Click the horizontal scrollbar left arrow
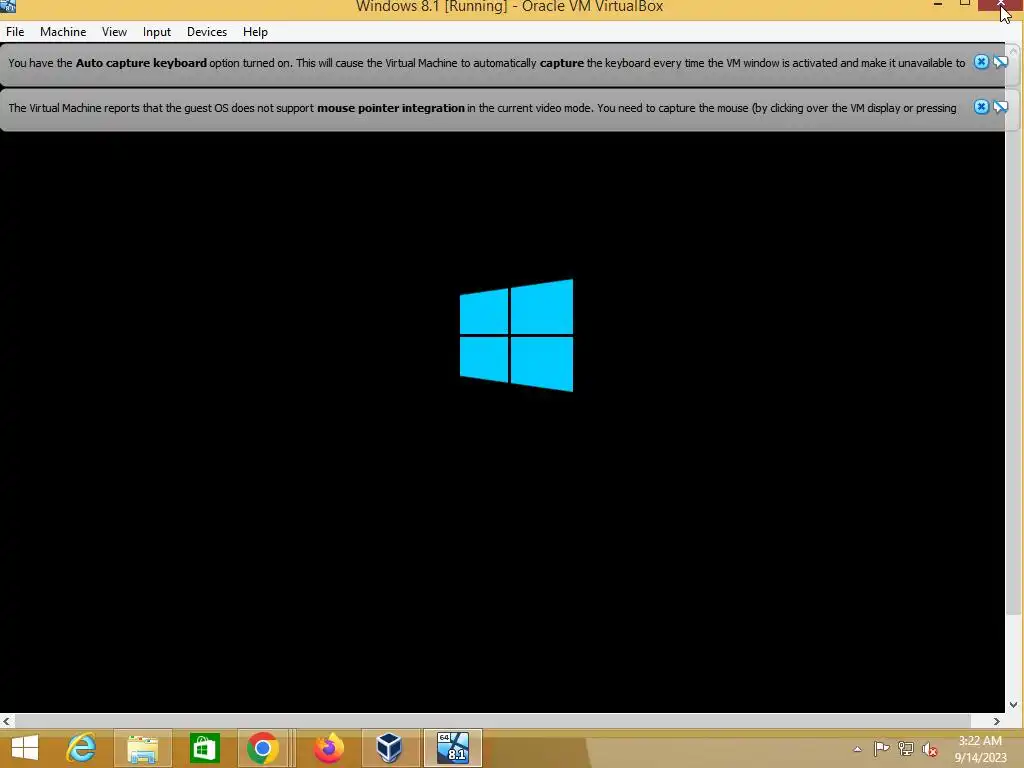Viewport: 1024px width, 768px height. pos(7,721)
